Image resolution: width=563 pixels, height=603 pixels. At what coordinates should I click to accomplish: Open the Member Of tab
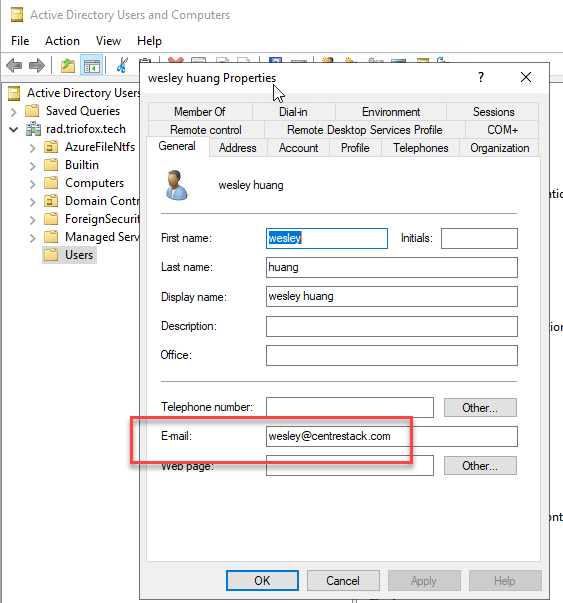tap(200, 112)
